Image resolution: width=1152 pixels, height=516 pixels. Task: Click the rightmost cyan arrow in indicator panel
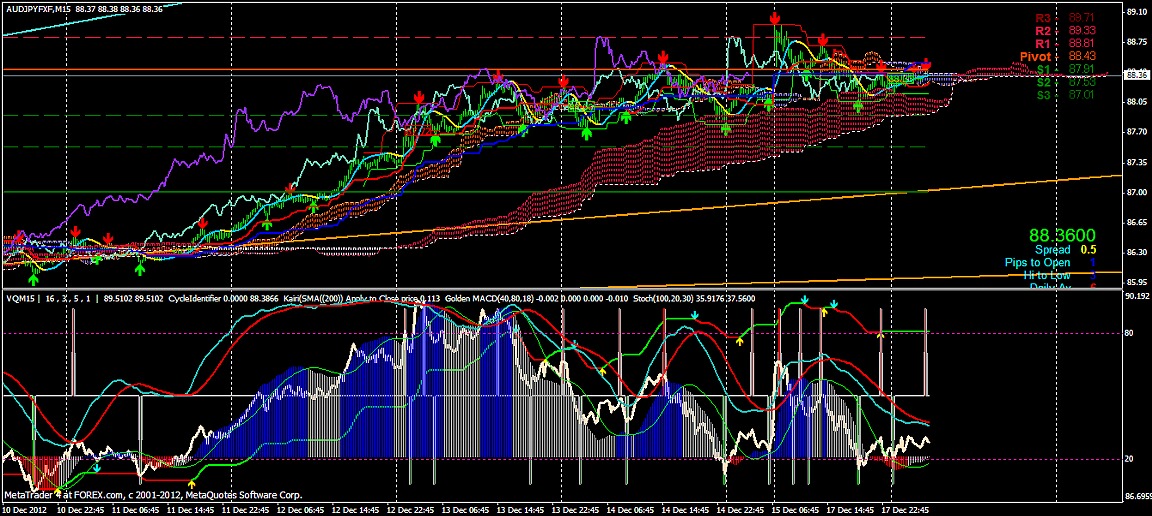tap(834, 303)
